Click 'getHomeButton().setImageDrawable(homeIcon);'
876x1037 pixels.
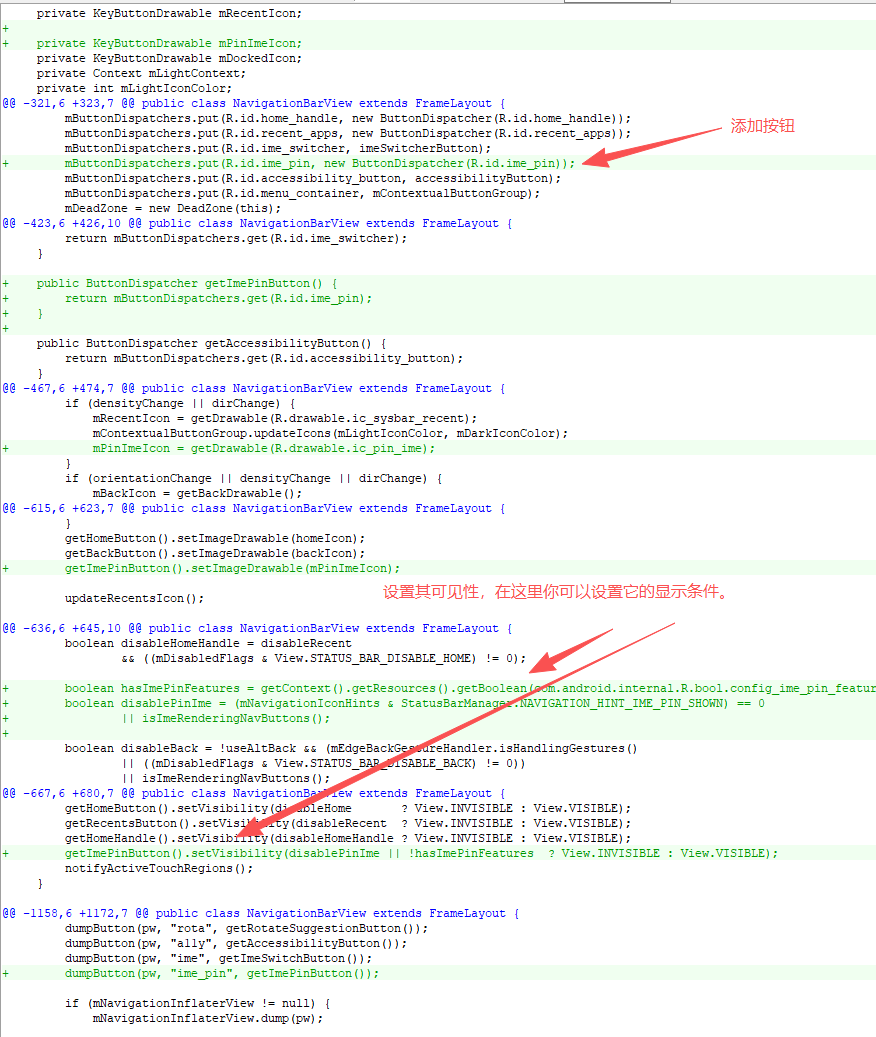(x=215, y=539)
